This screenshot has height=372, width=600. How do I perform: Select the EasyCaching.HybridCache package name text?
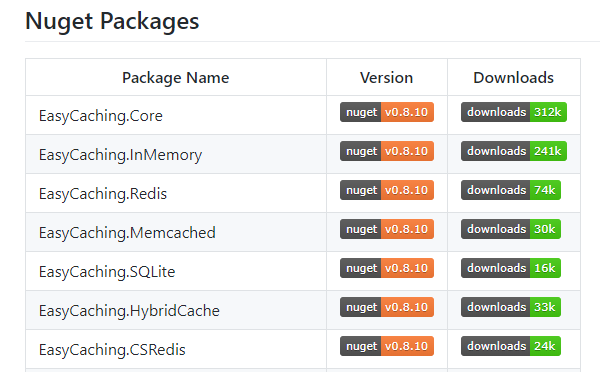pyautogui.click(x=129, y=311)
